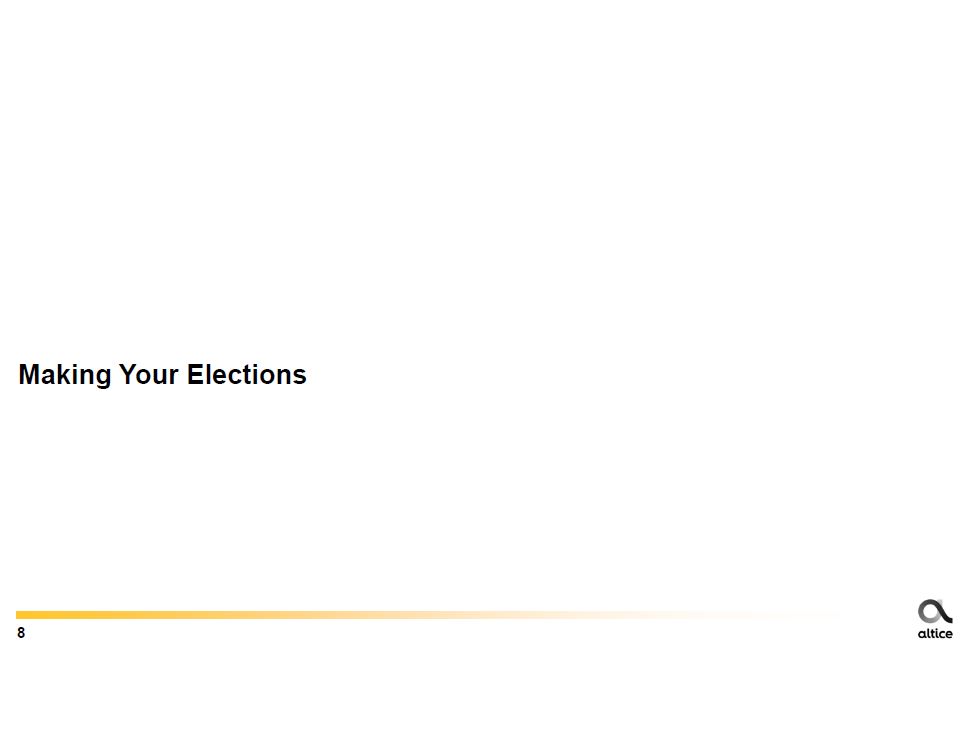Click the "altice" wordmark text under the logo
The height and width of the screenshot is (752, 972).
(x=935, y=634)
